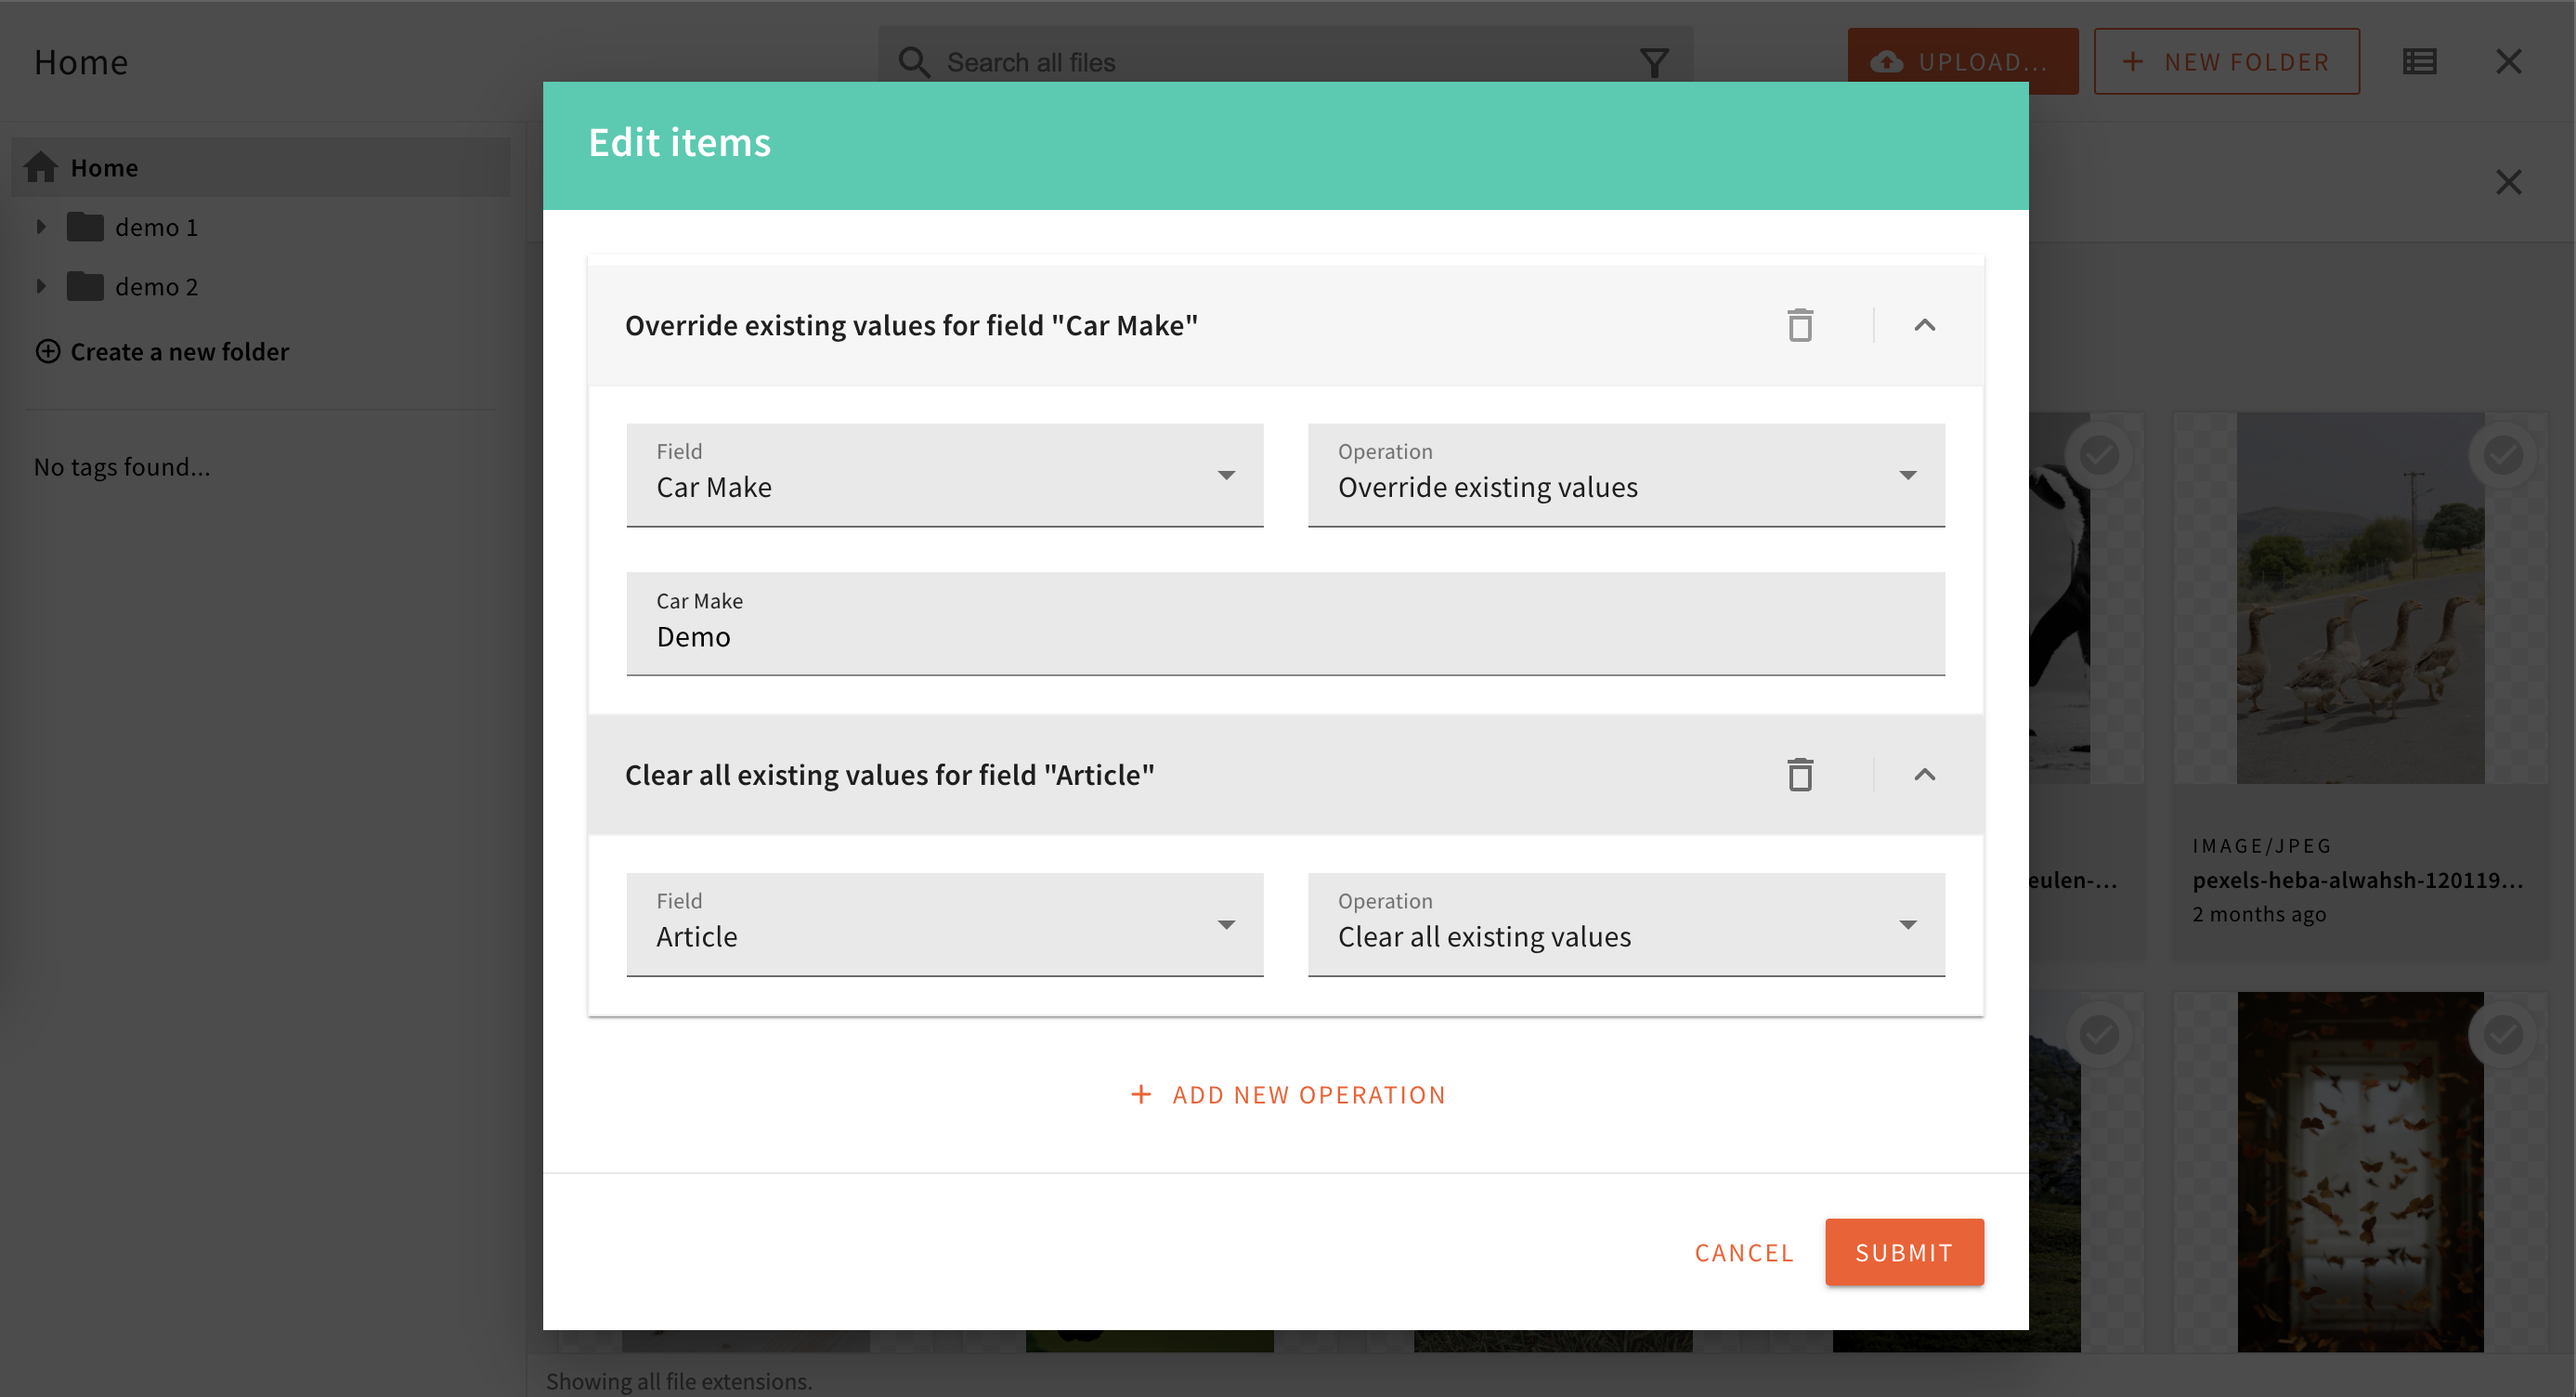The height and width of the screenshot is (1397, 2576).
Task: Submit the edit items form
Action: pyautogui.click(x=1903, y=1252)
